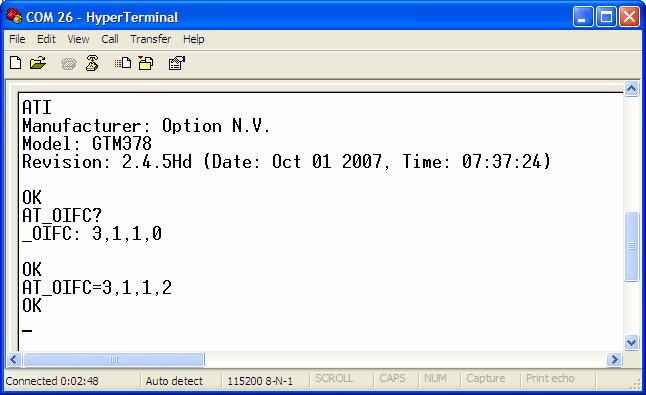Click the terminal cursor on the last line
The height and width of the screenshot is (395, 646).
(x=27, y=330)
